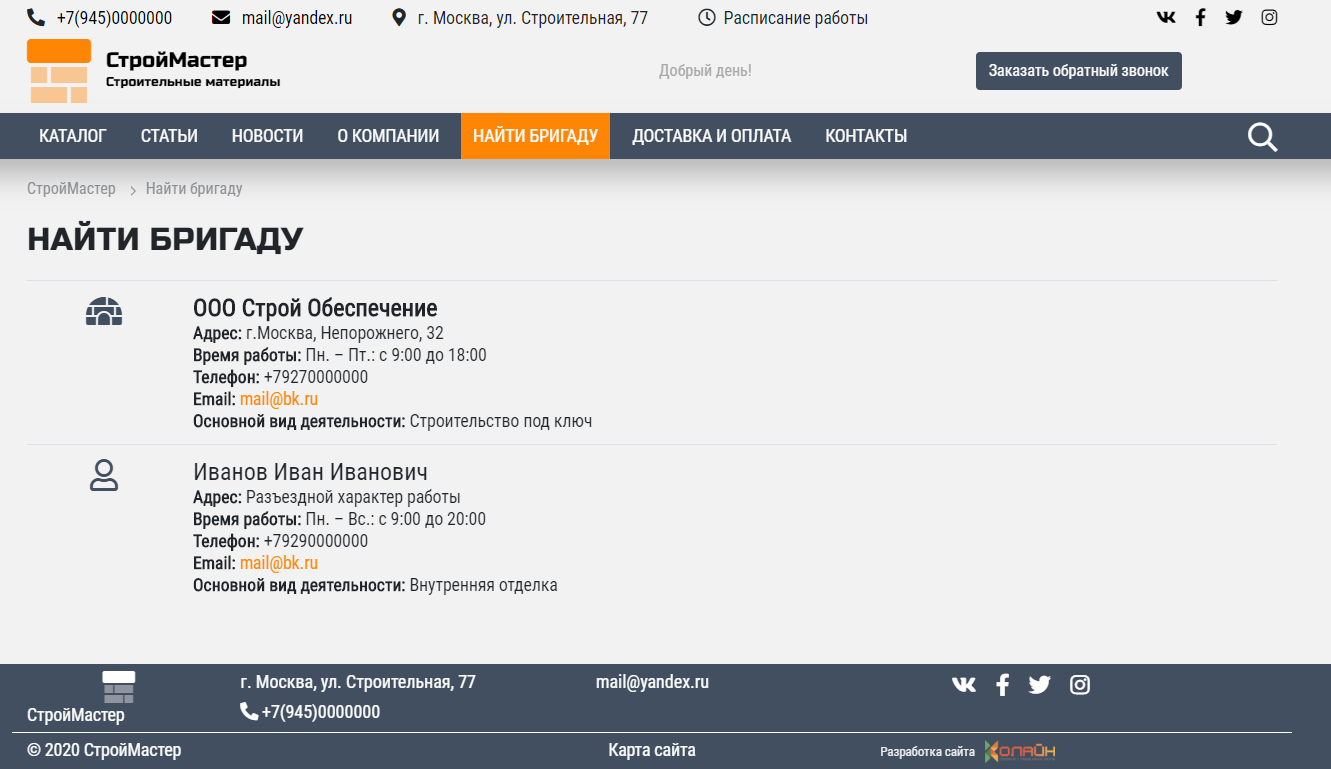Go to the Новости section
Image resolution: width=1331 pixels, height=769 pixels.
coord(267,136)
